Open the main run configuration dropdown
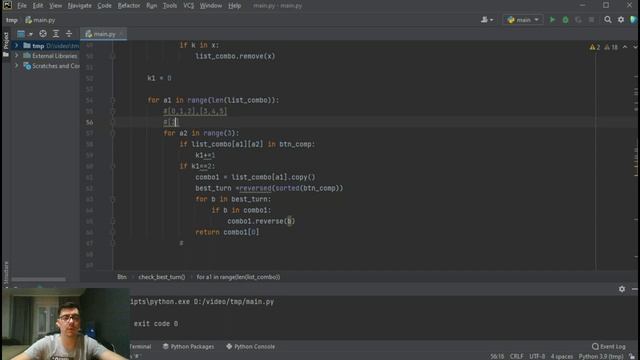The height and width of the screenshot is (360, 640). coord(523,20)
